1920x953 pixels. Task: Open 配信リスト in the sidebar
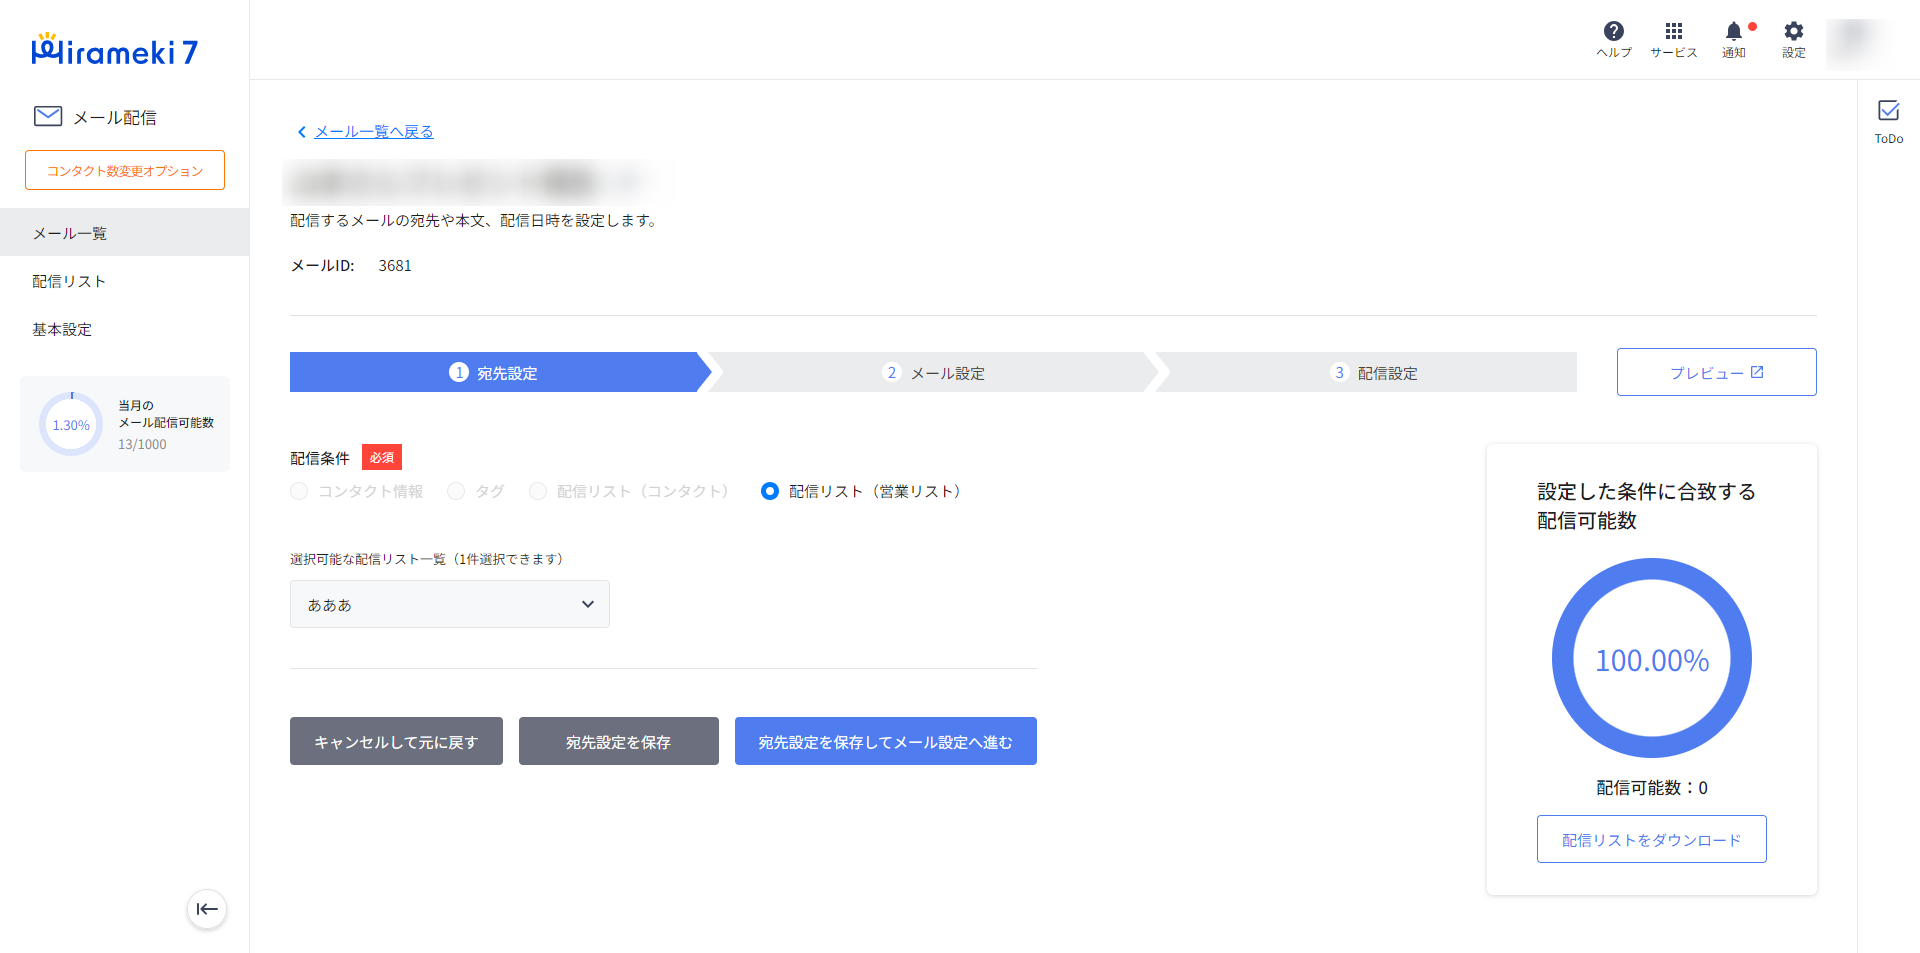69,281
